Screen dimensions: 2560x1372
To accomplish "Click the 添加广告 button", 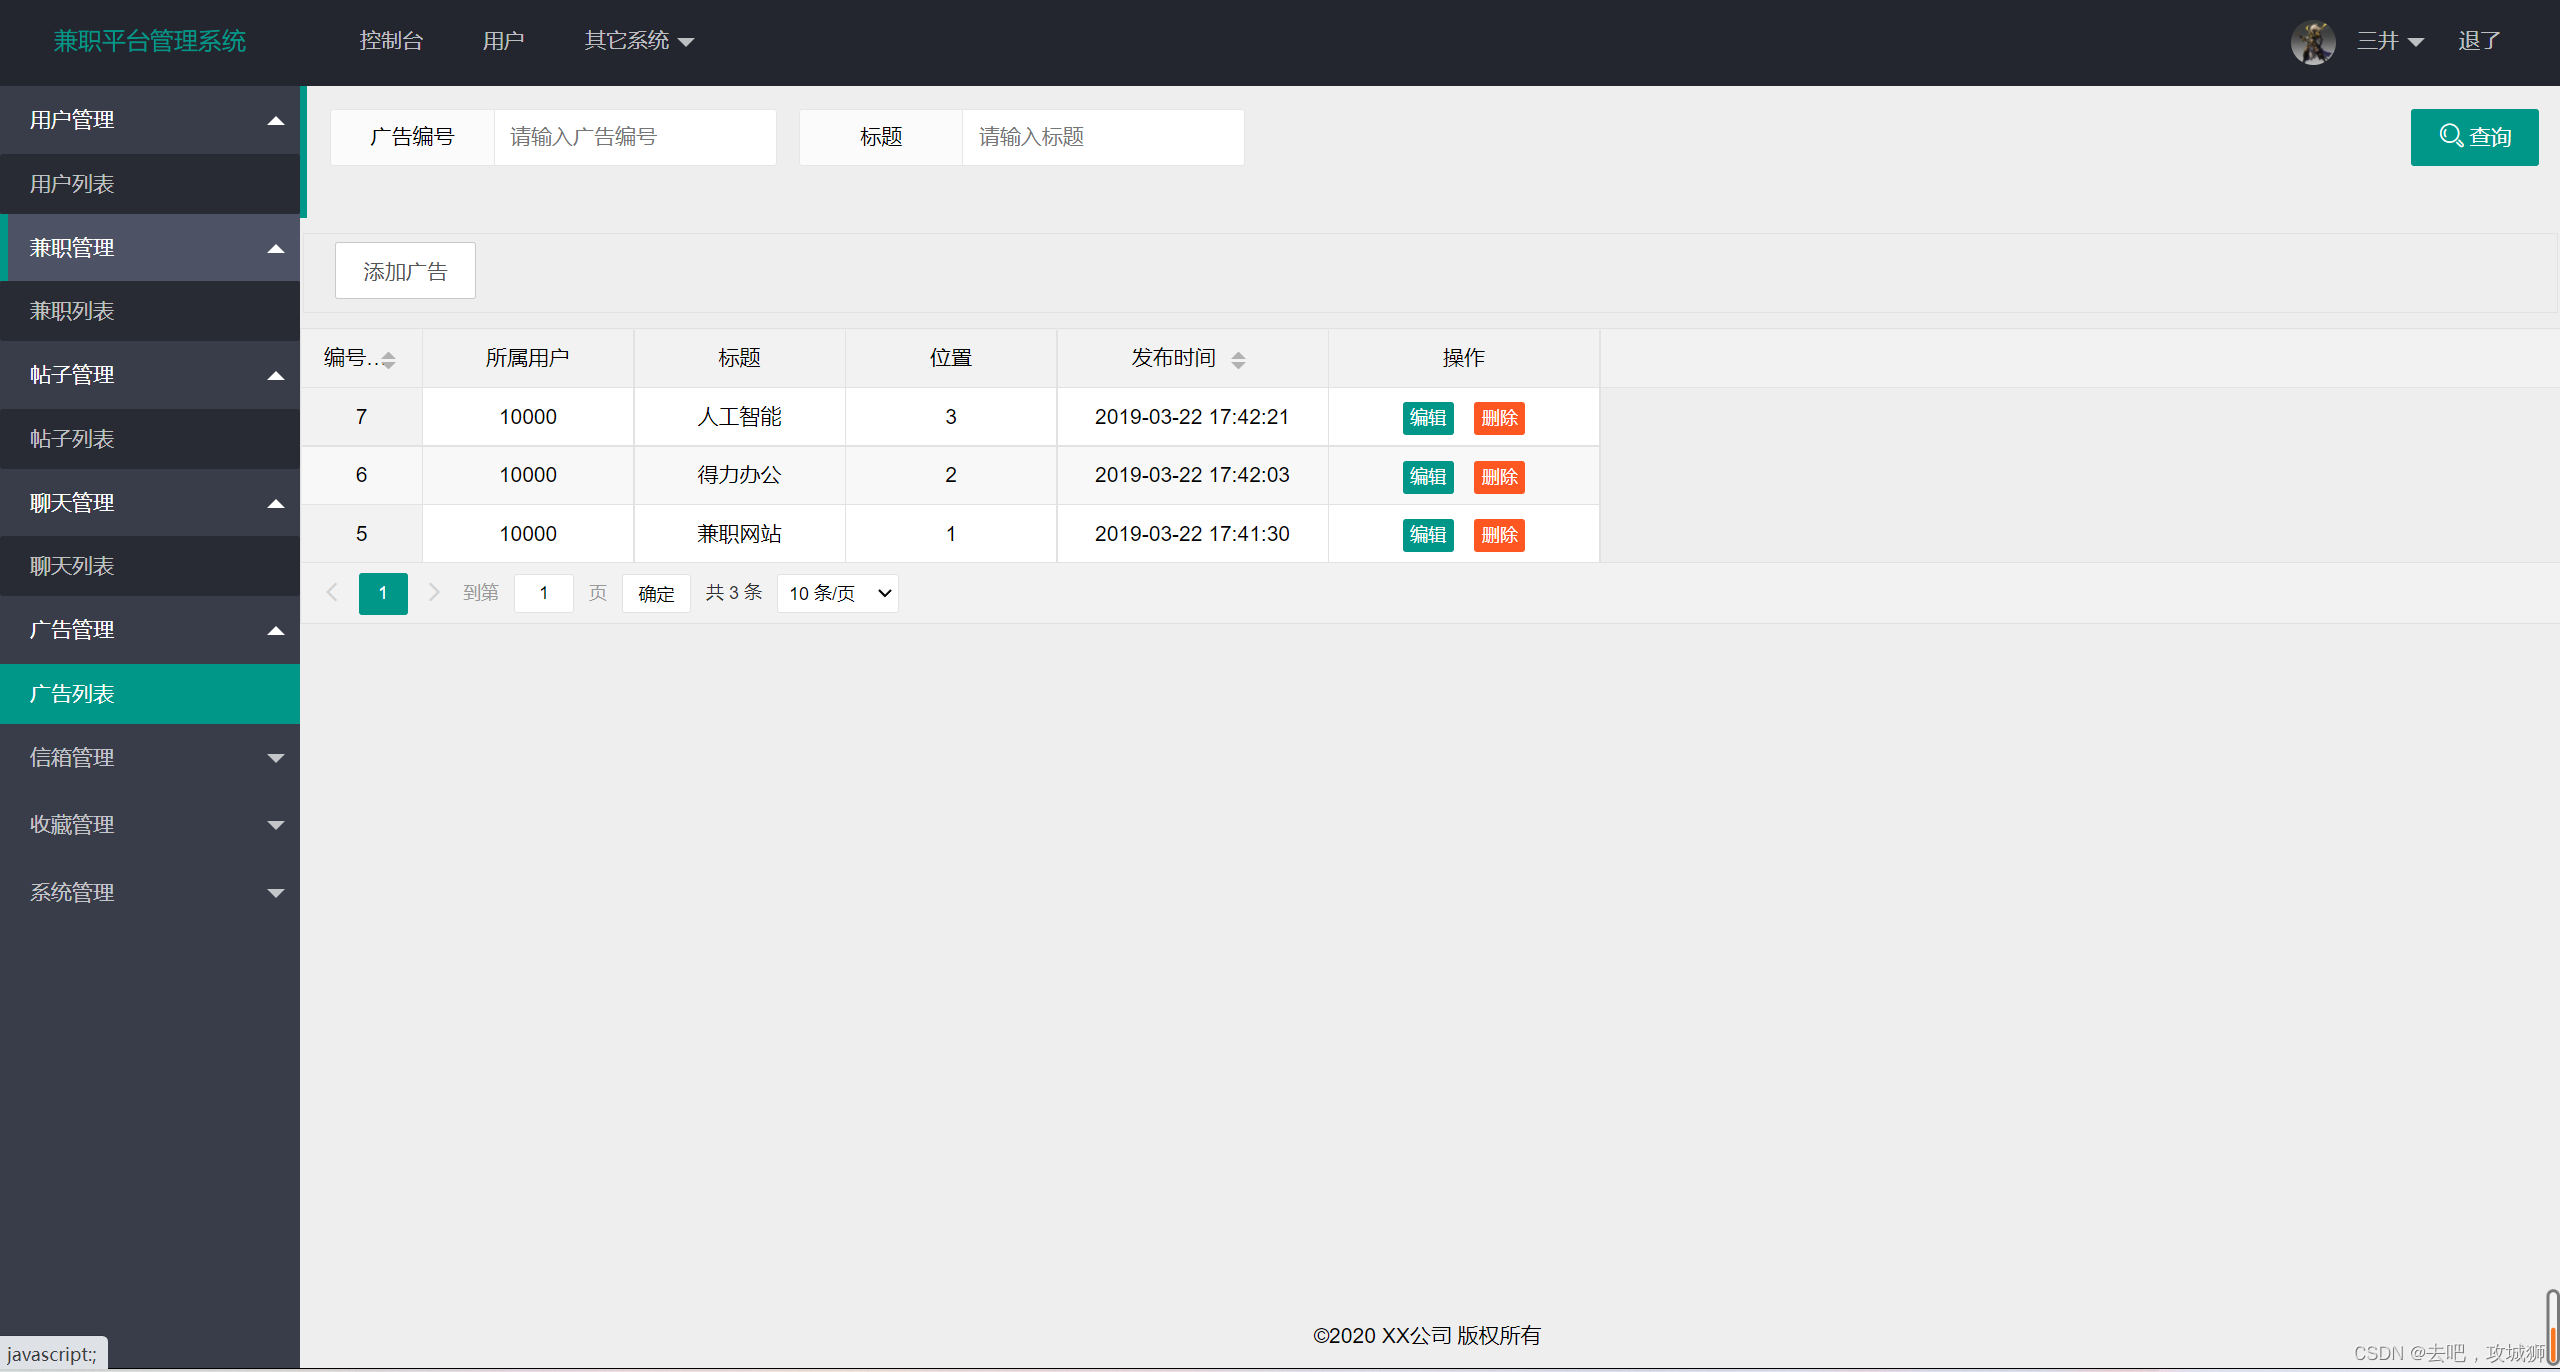I will 405,271.
